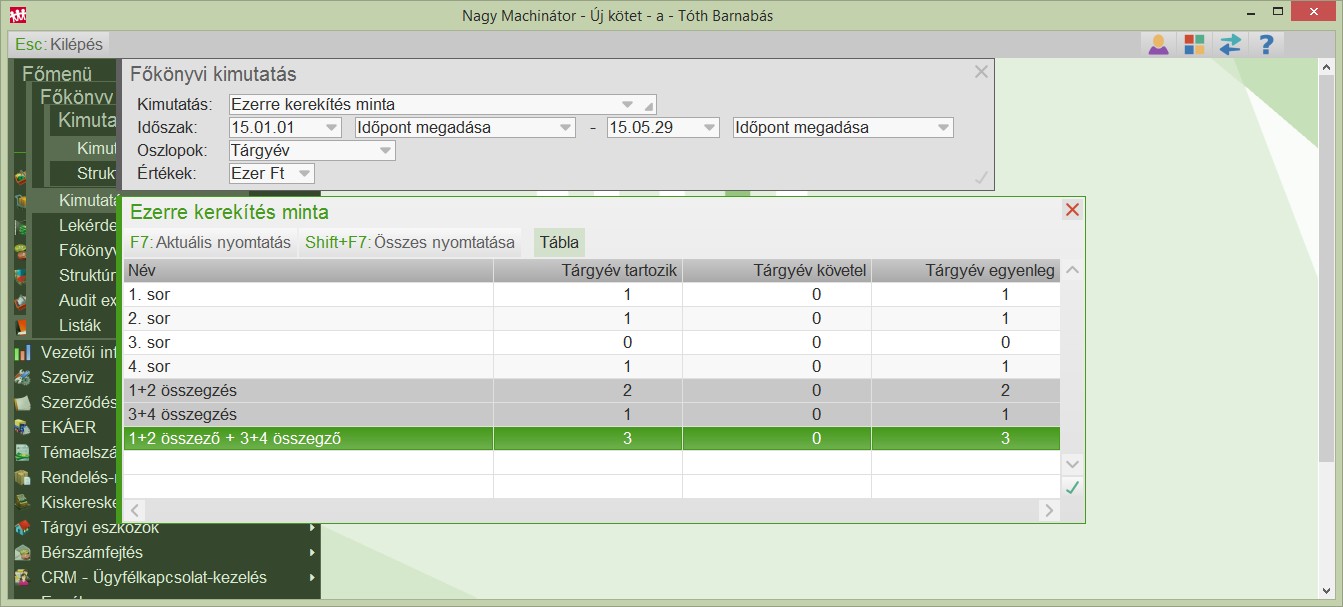Viewport: 1343px width, 607px height.
Task: Click the Tárgyév követel column header
Action: [777, 270]
